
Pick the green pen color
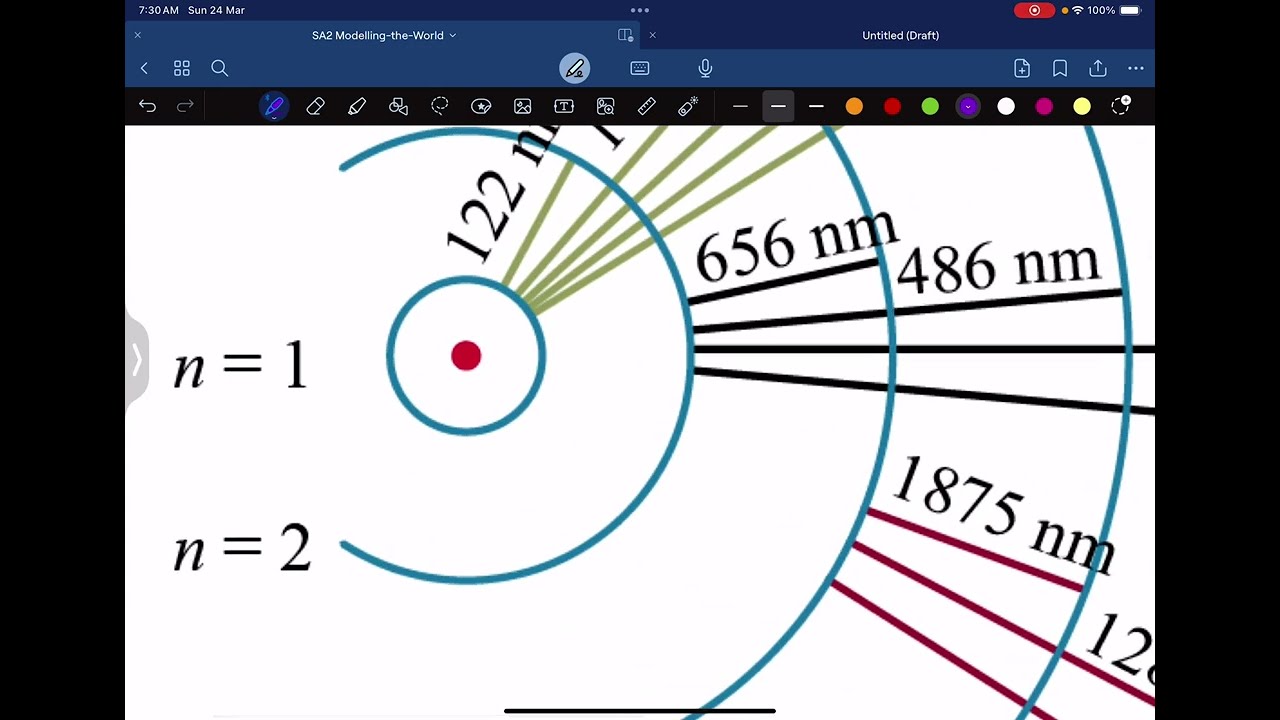[930, 106]
